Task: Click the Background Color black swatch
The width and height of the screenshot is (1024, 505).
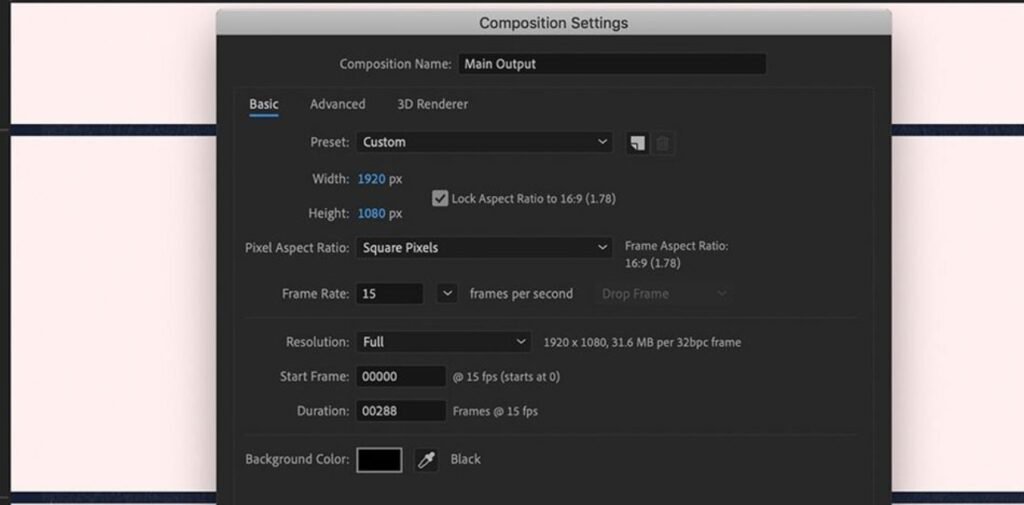Action: point(379,460)
